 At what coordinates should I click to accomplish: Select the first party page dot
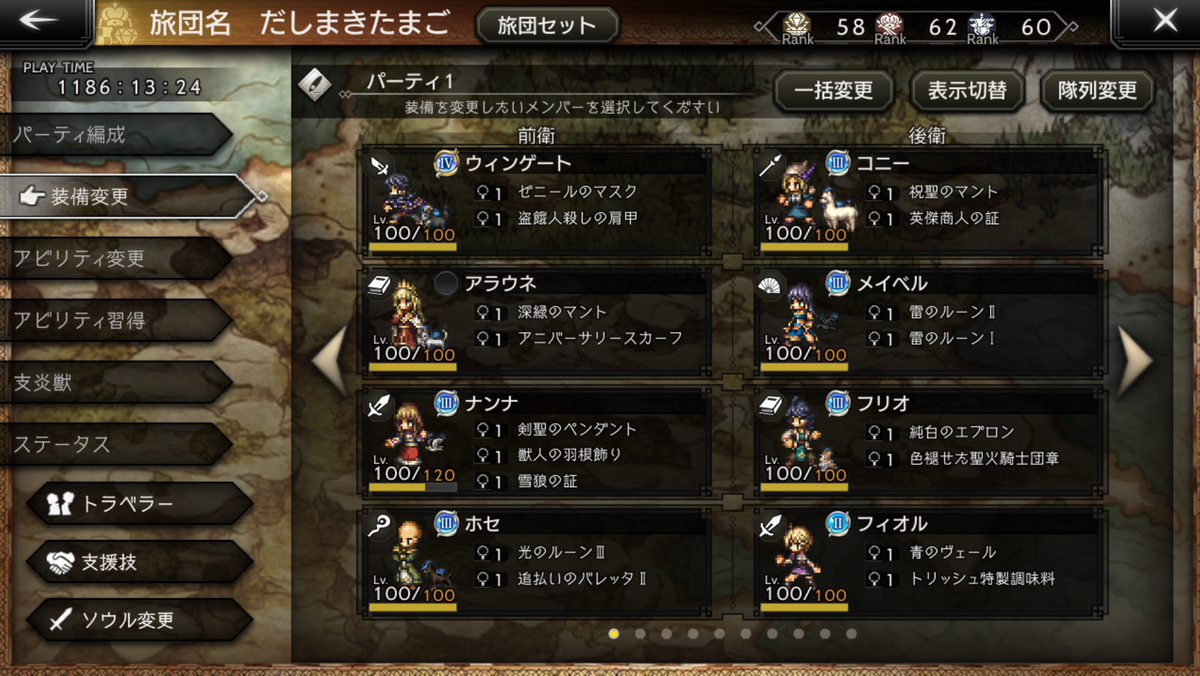pyautogui.click(x=614, y=633)
